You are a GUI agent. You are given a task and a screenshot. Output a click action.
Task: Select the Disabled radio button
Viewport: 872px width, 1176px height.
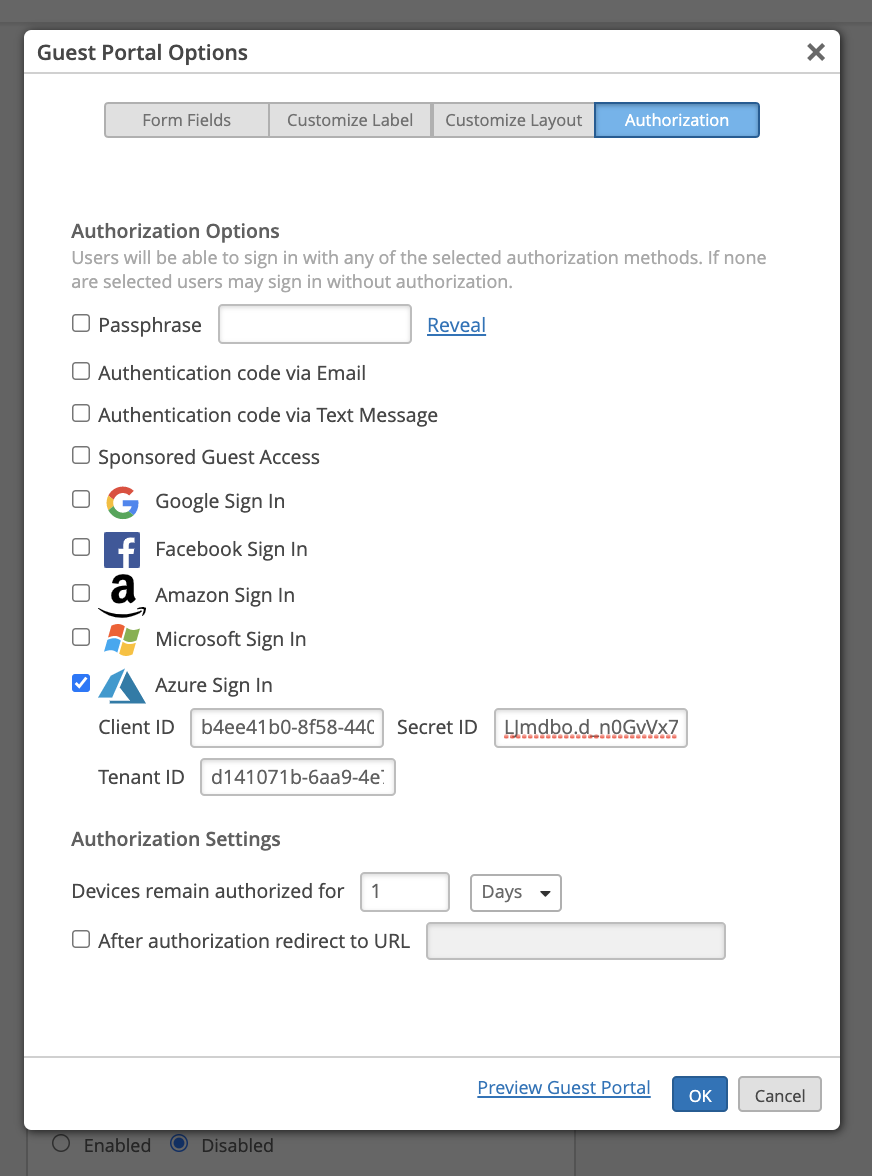coord(180,1144)
